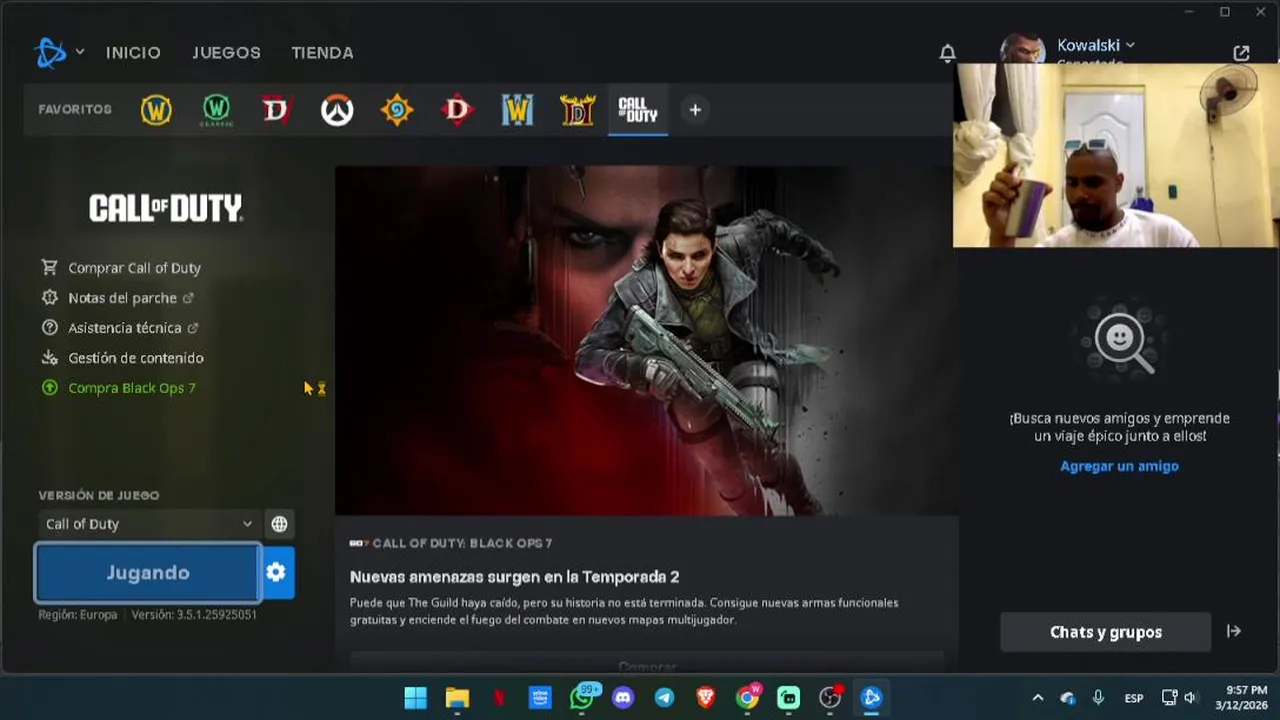Open the notifications bell
This screenshot has height=720, width=1280.
tap(947, 53)
